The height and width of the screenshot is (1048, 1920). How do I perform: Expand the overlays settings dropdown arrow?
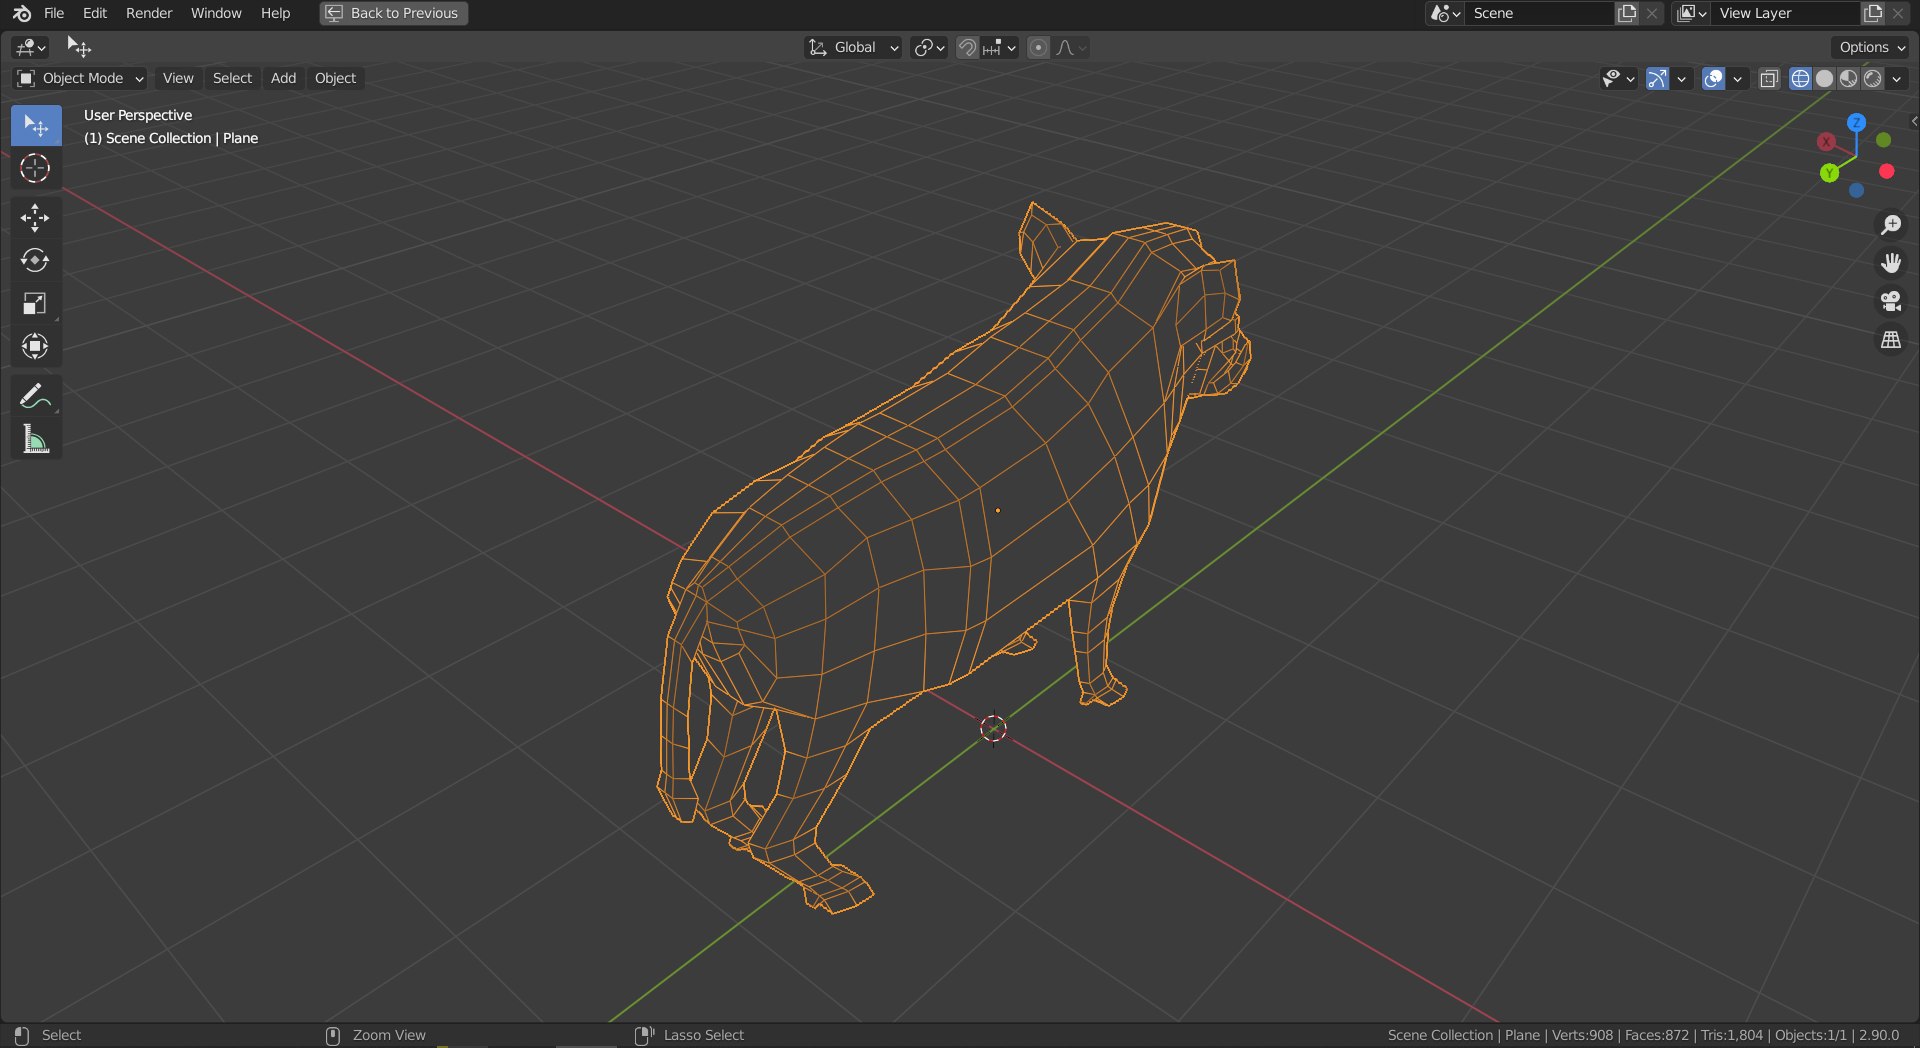click(1737, 78)
